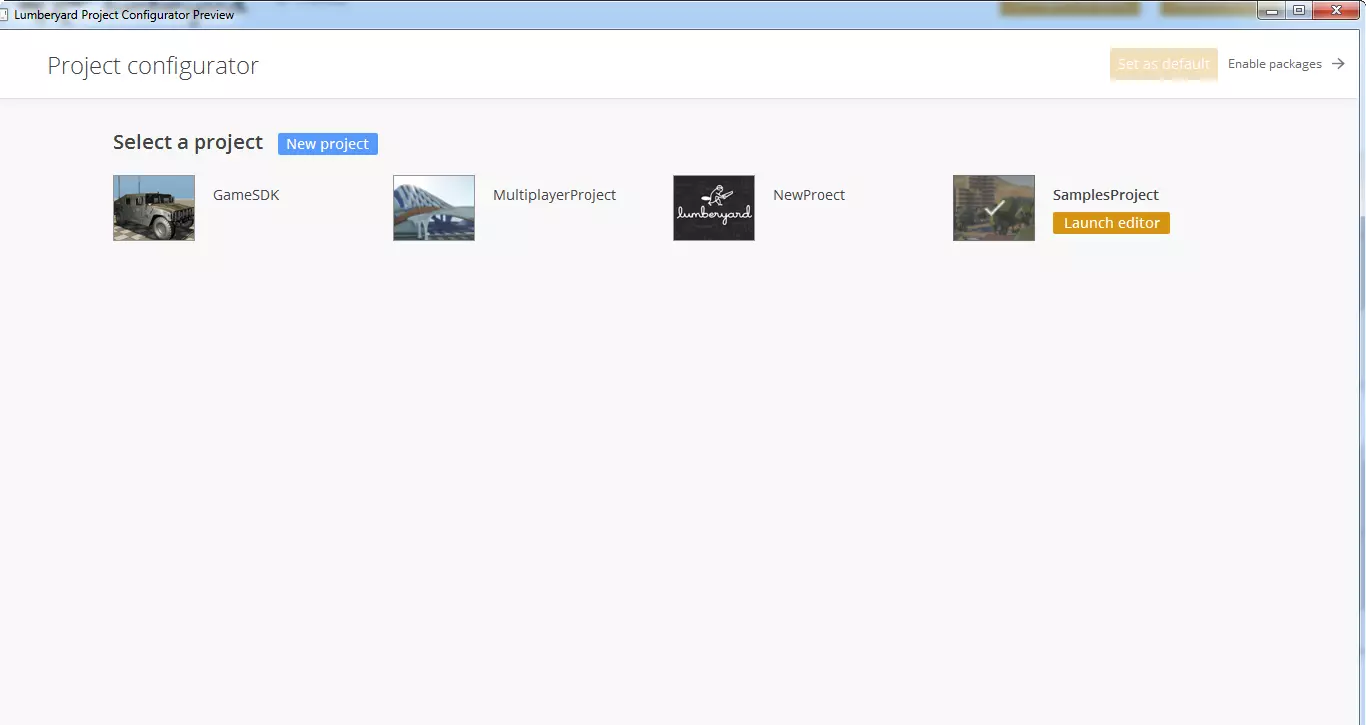Select the GameSDK humvee thumbnail
The width and height of the screenshot is (1366, 725).
point(153,208)
